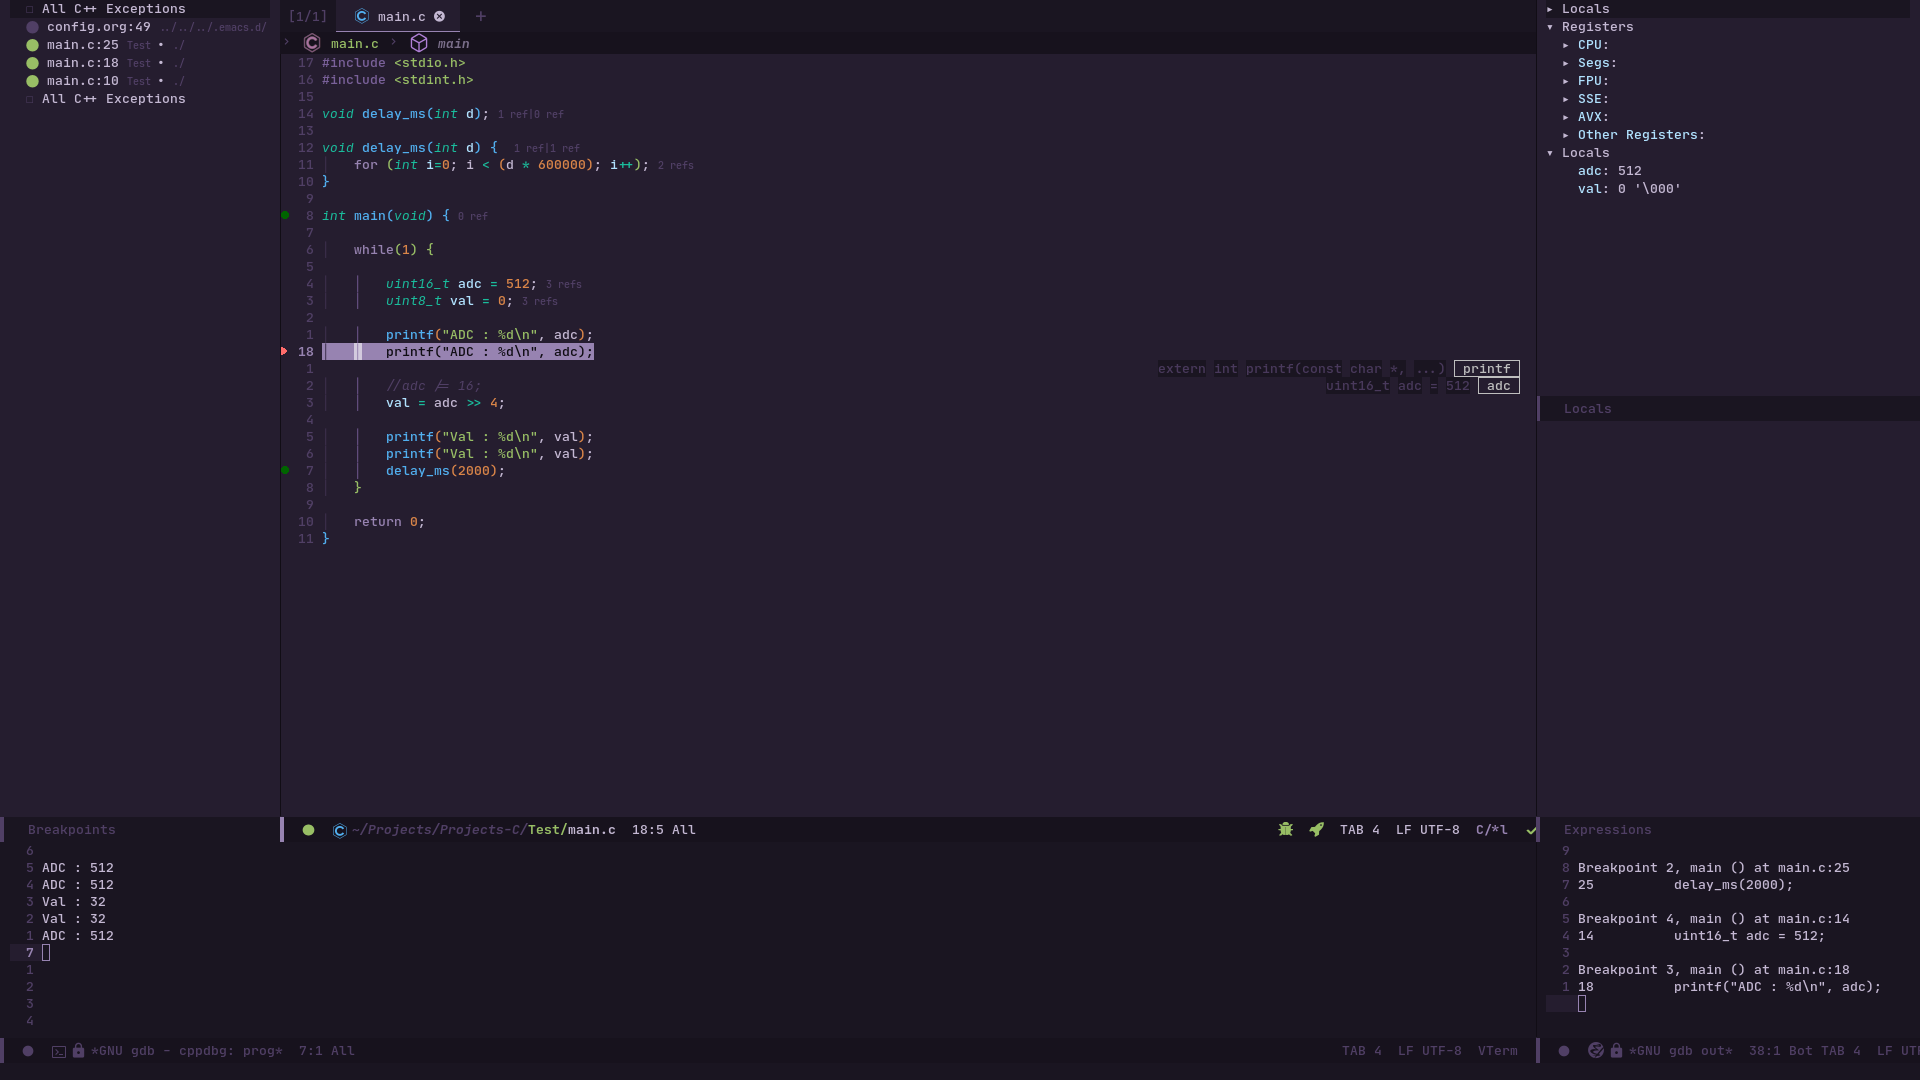Click the lock icon before *GNU gdb - cppdbg: prog*
The width and height of the screenshot is (1920, 1080).
(x=78, y=1050)
